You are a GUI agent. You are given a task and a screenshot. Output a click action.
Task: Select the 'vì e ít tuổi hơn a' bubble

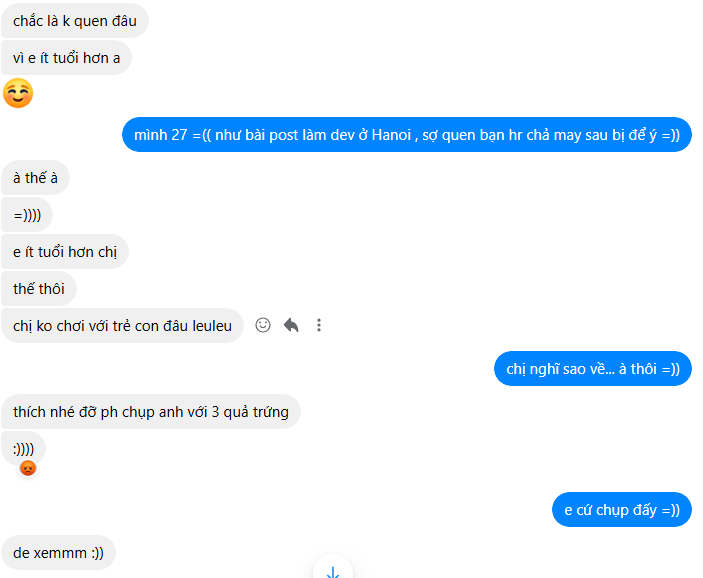tap(66, 58)
